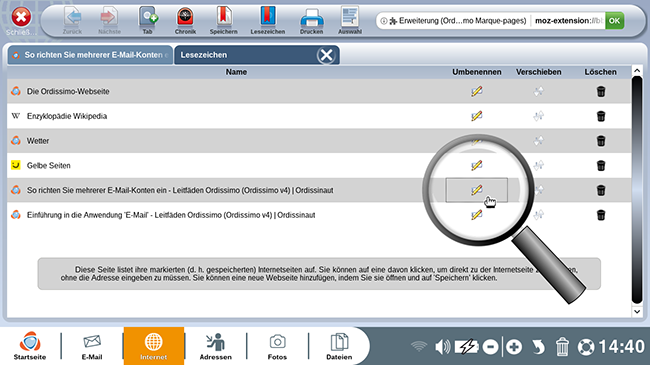Focus the moz-extension address field
The height and width of the screenshot is (365, 650).
point(568,20)
